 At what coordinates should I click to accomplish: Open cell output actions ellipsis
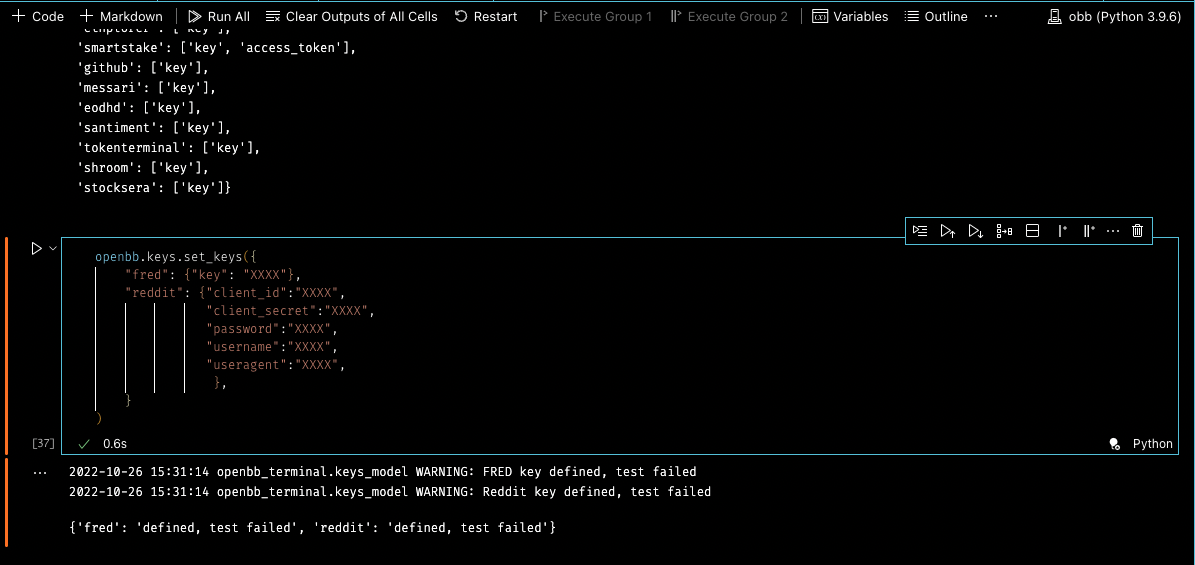pyautogui.click(x=40, y=473)
